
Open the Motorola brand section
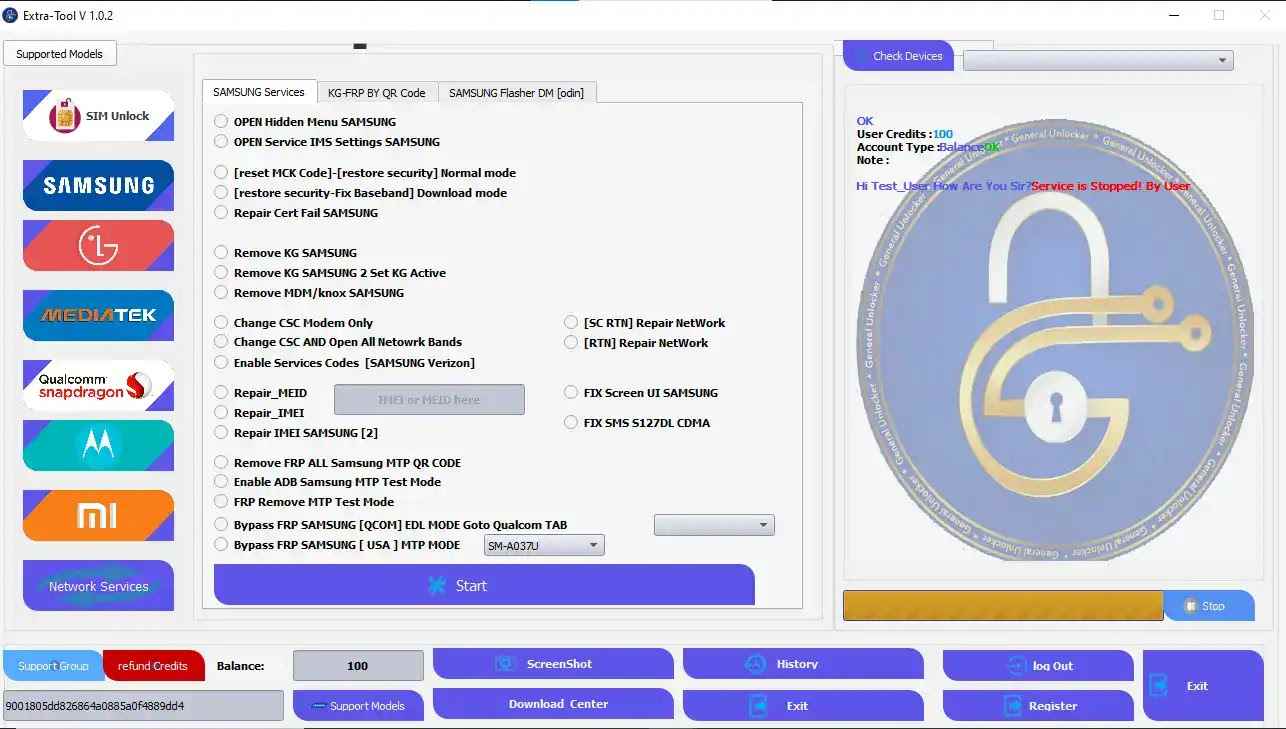[98, 445]
